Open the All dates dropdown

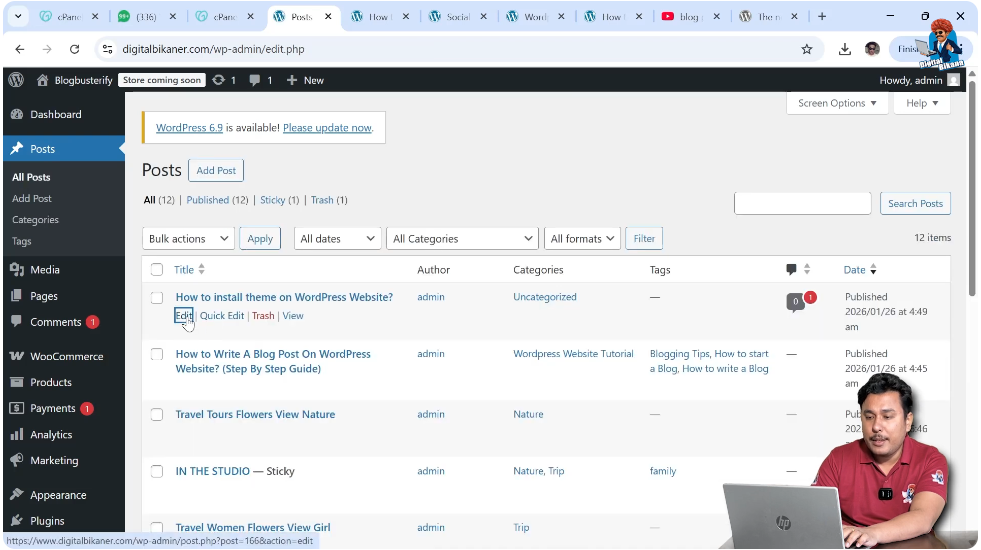pyautogui.click(x=337, y=238)
